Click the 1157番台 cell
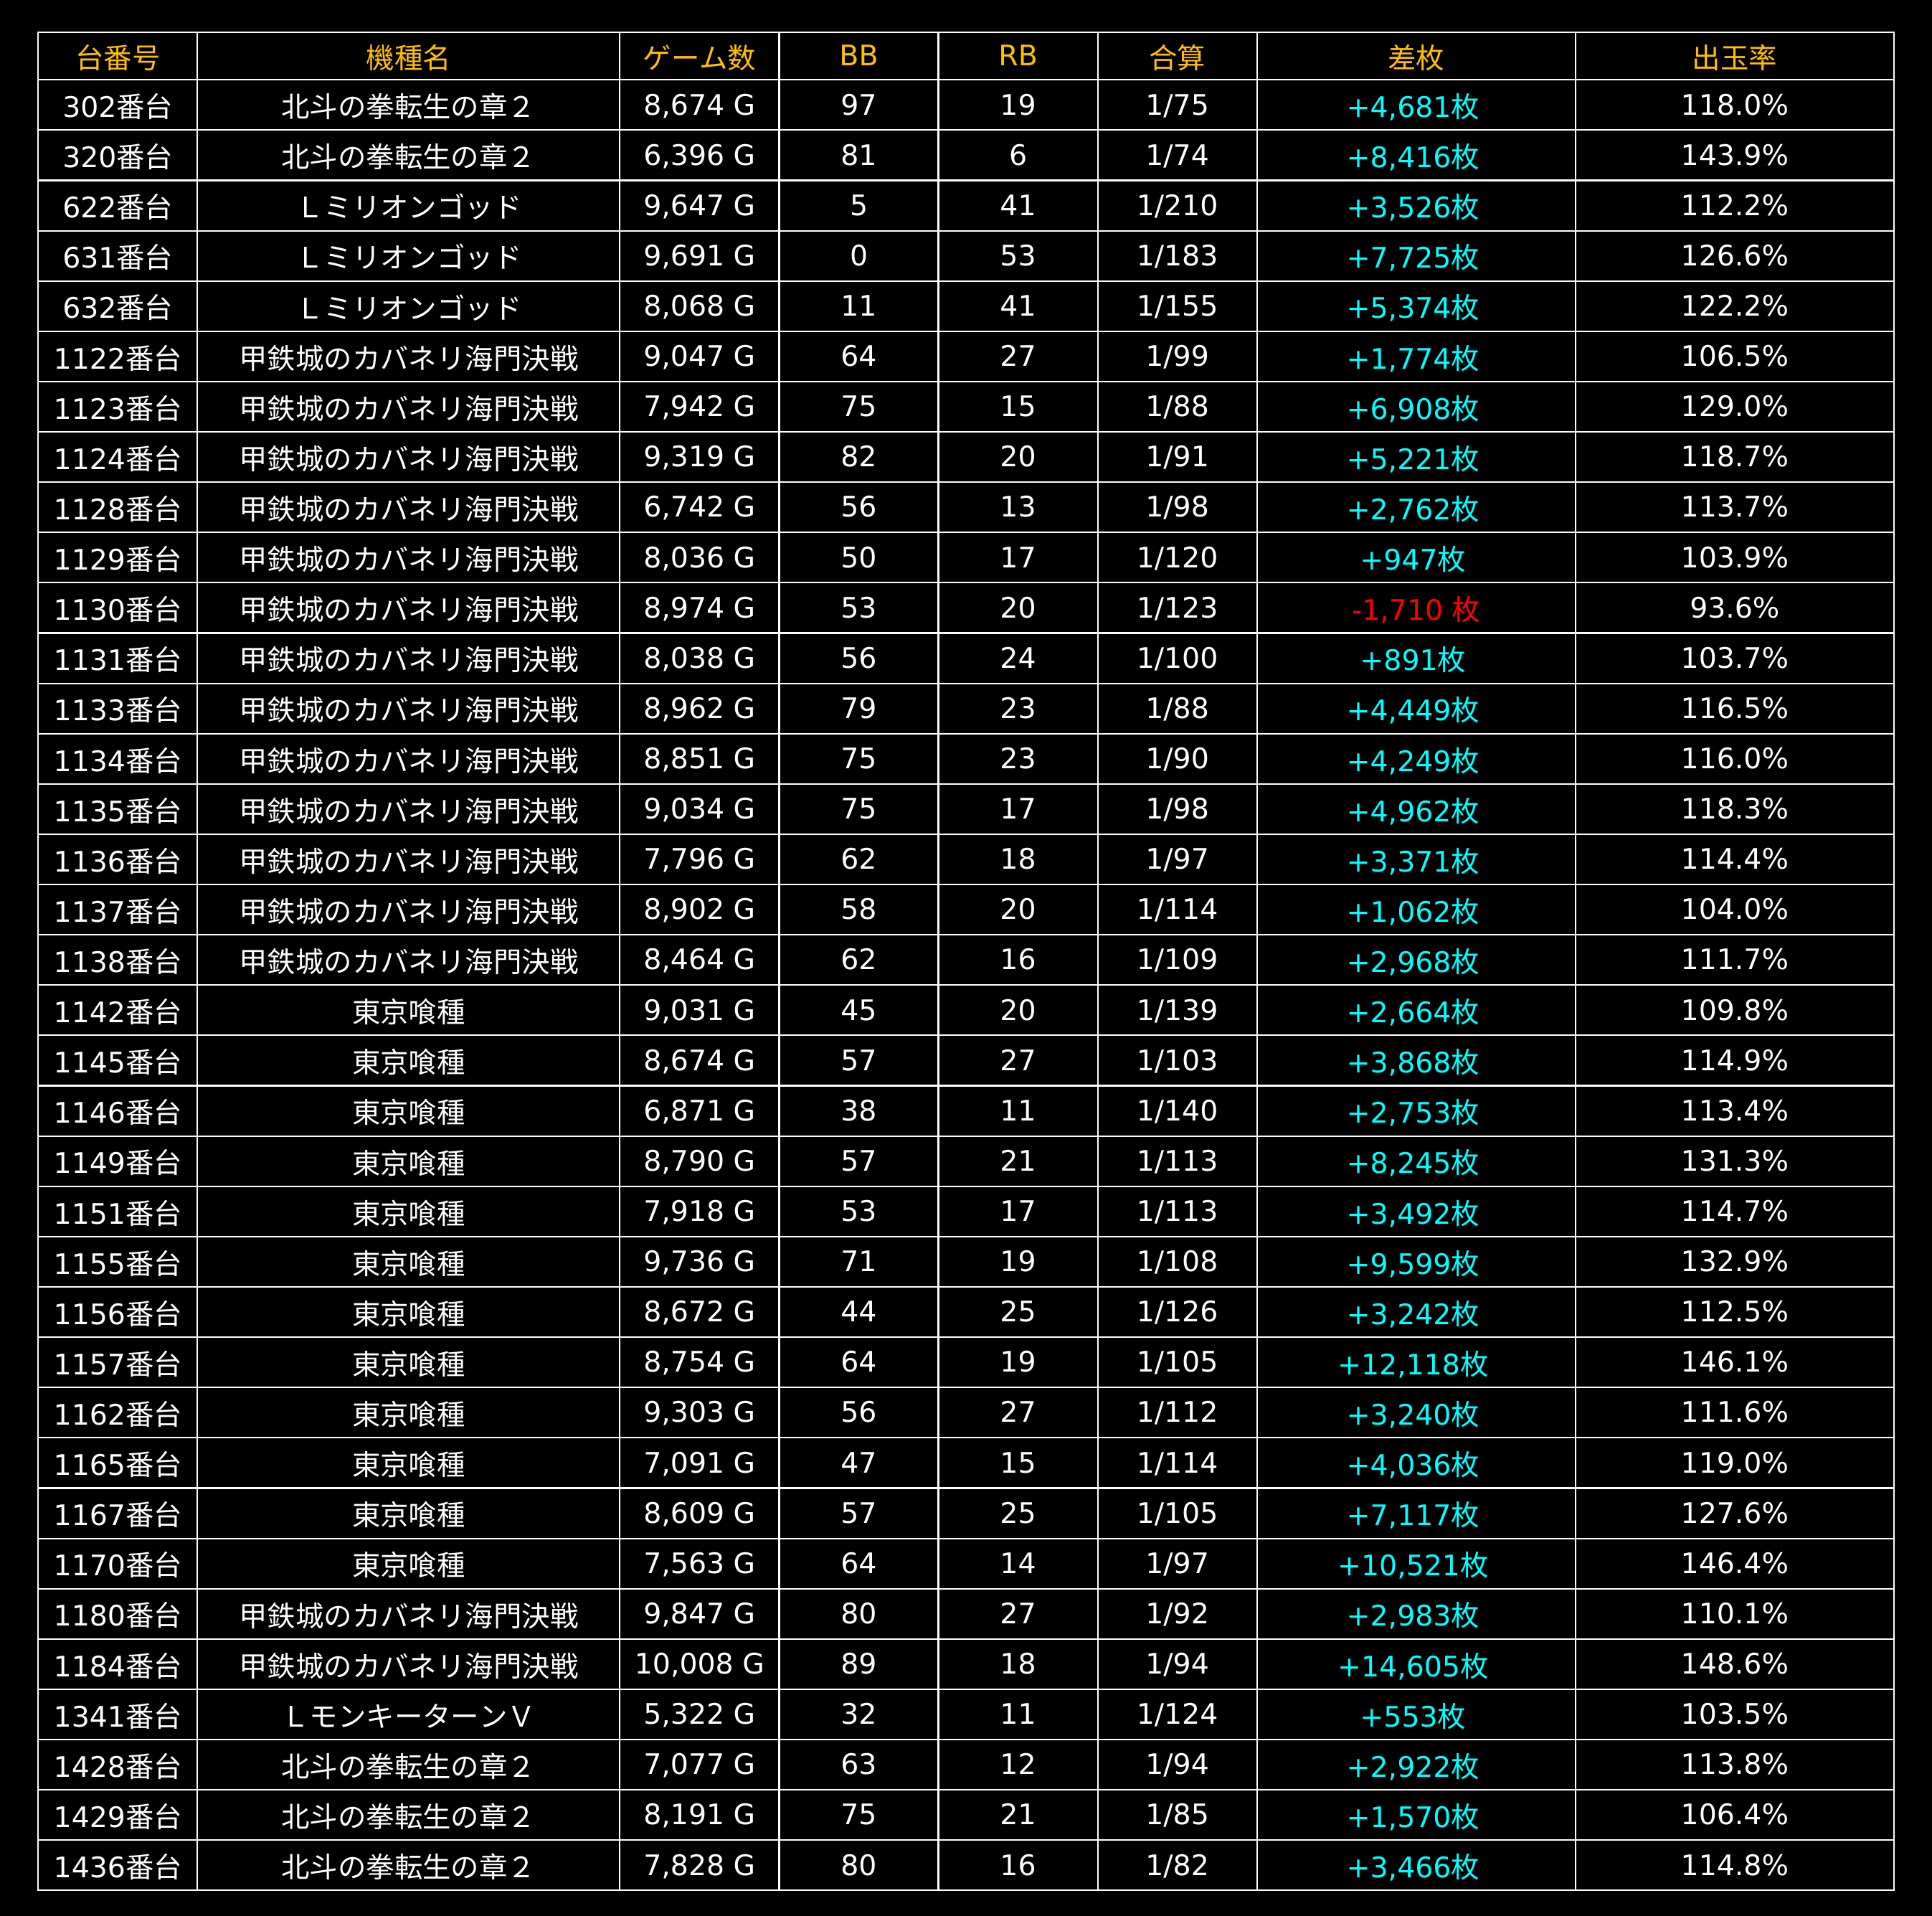The width and height of the screenshot is (1932, 1916). 117,1363
